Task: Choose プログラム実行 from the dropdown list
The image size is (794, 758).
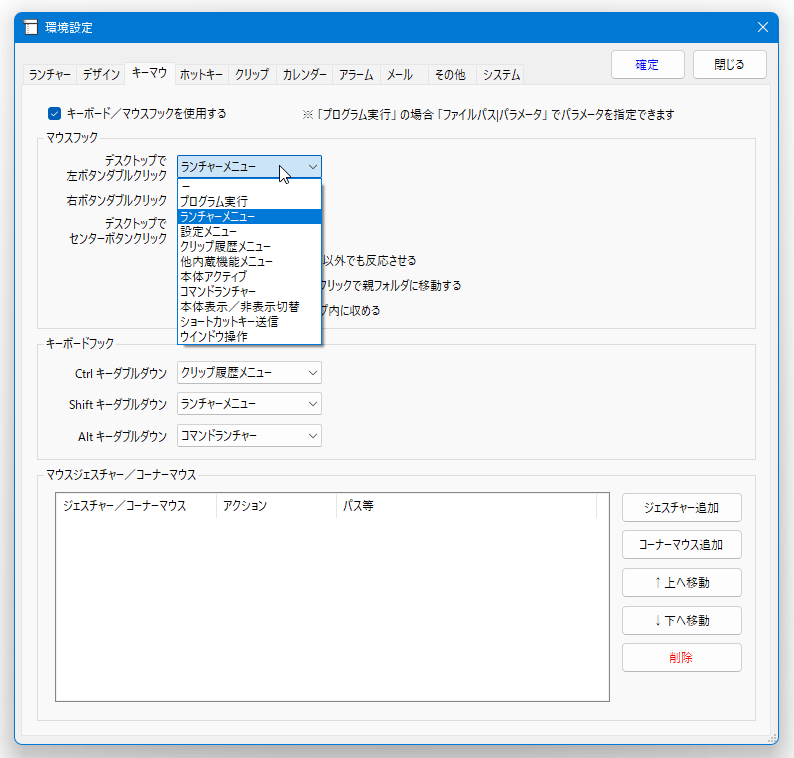Action: click(249, 202)
